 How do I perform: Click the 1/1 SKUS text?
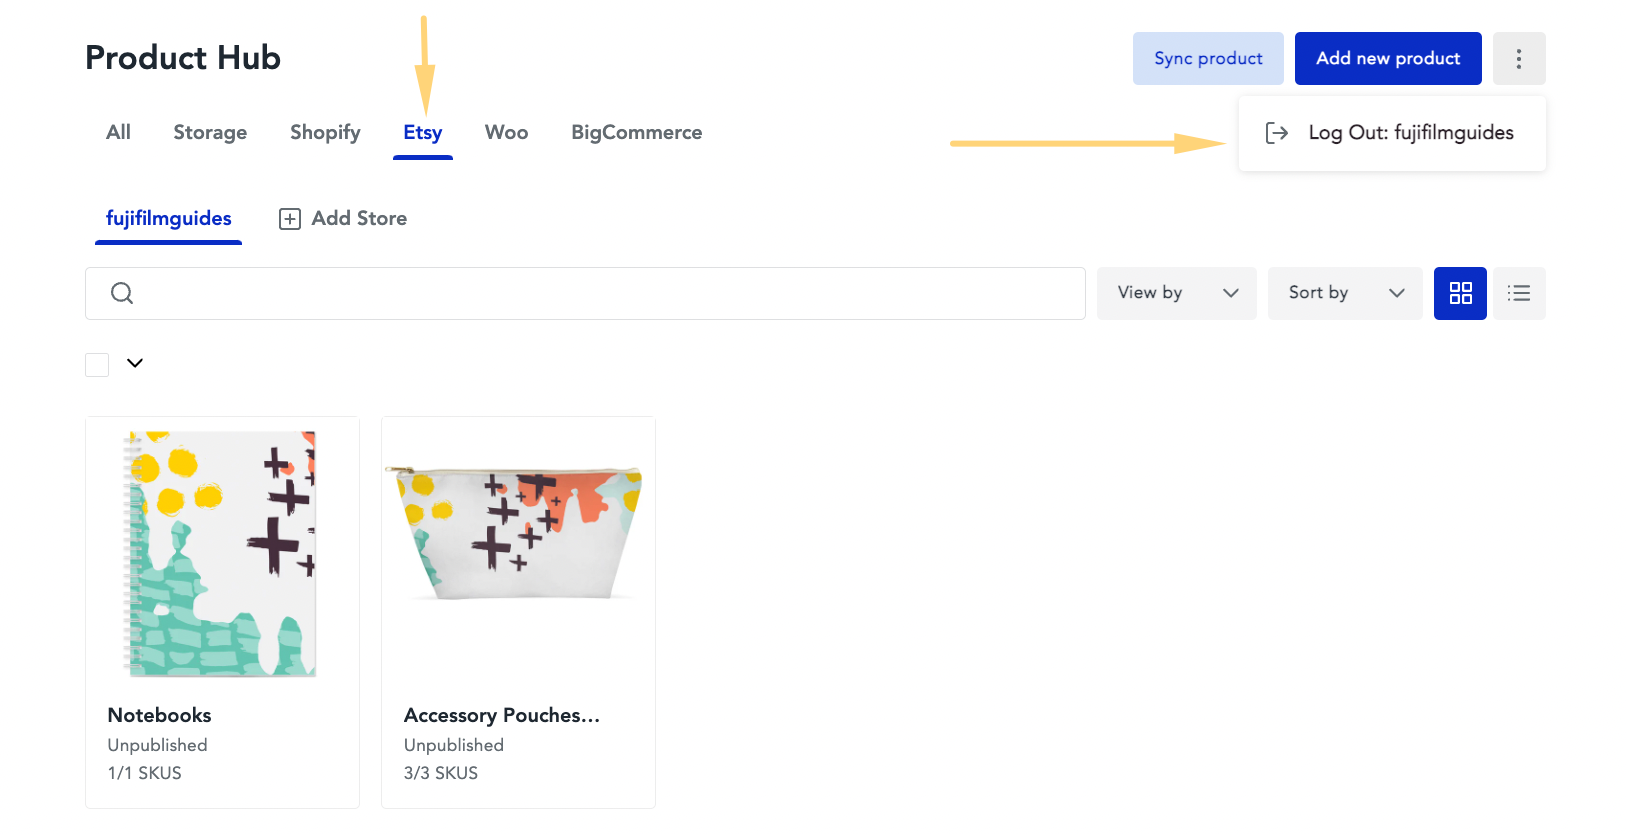pyautogui.click(x=145, y=773)
